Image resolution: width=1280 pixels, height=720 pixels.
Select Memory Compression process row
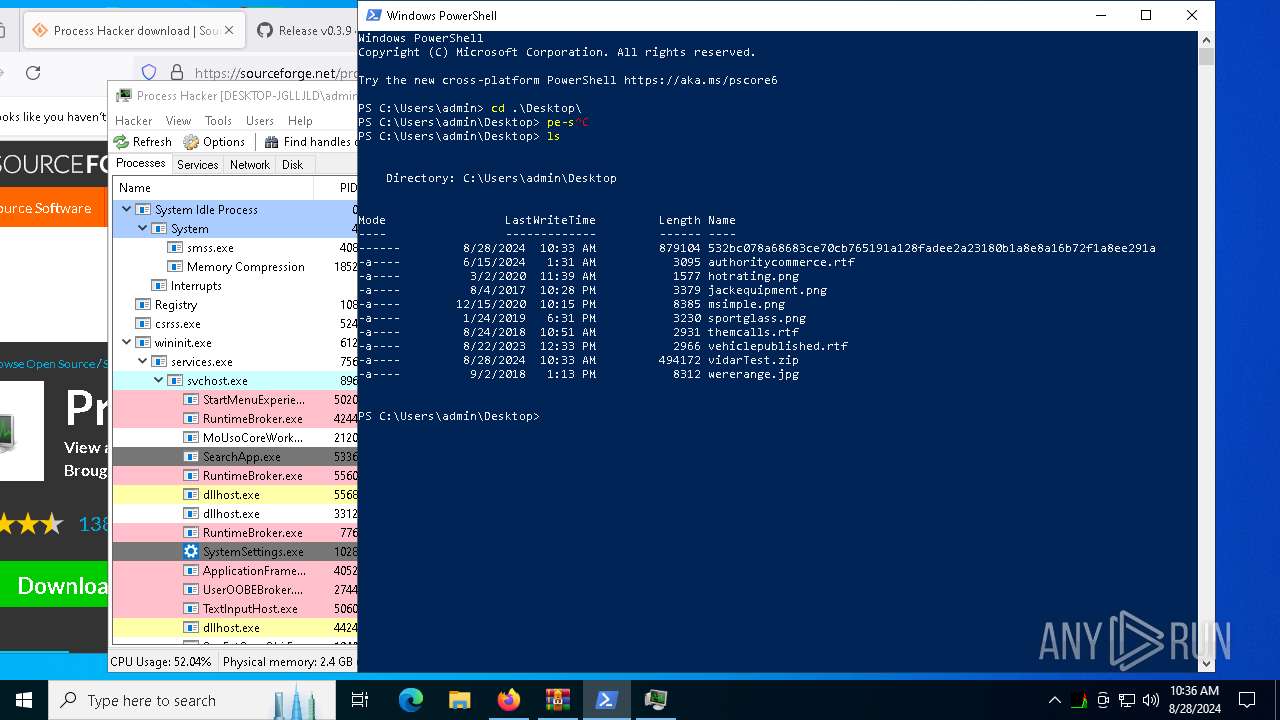pos(235,266)
